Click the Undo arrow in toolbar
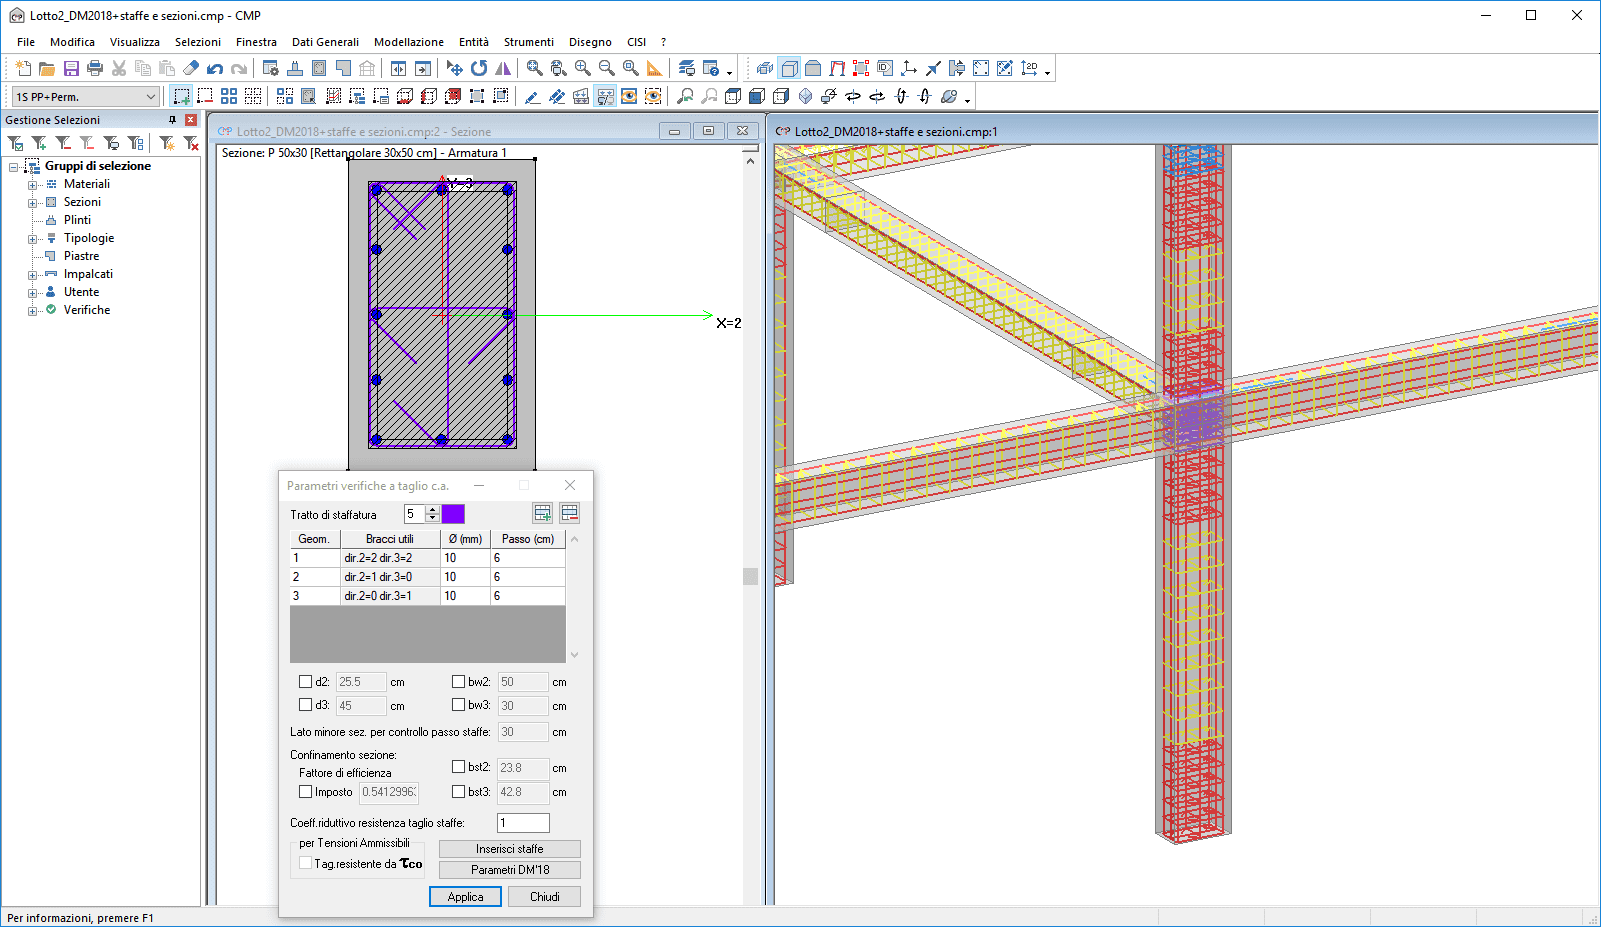This screenshot has height=927, width=1601. 215,69
